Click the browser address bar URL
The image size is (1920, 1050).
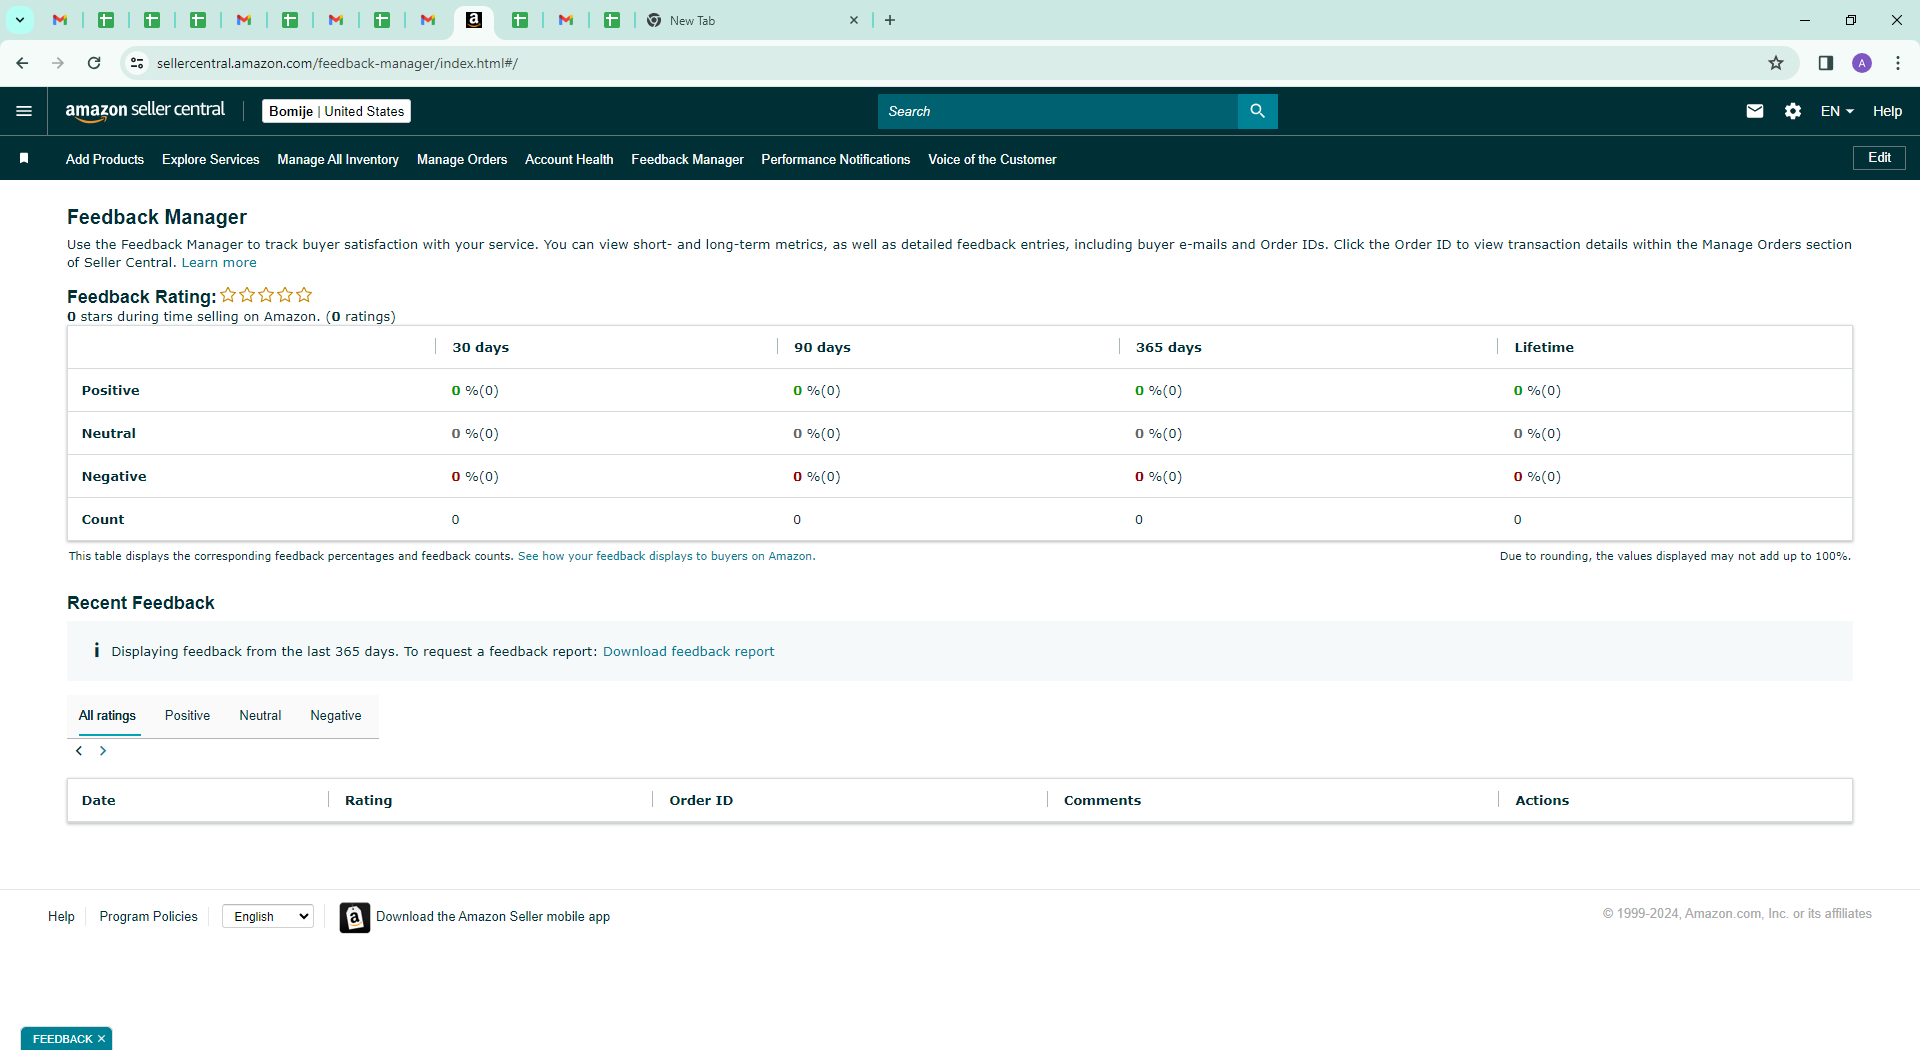pyautogui.click(x=337, y=63)
